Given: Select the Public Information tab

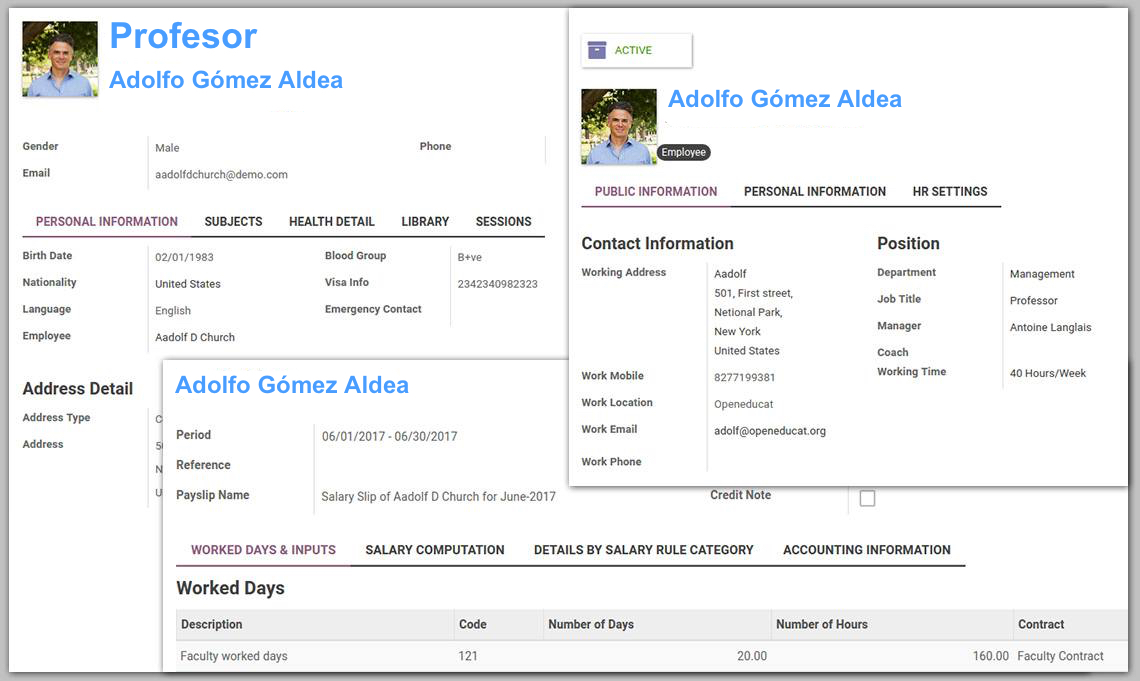Looking at the screenshot, I should point(655,192).
